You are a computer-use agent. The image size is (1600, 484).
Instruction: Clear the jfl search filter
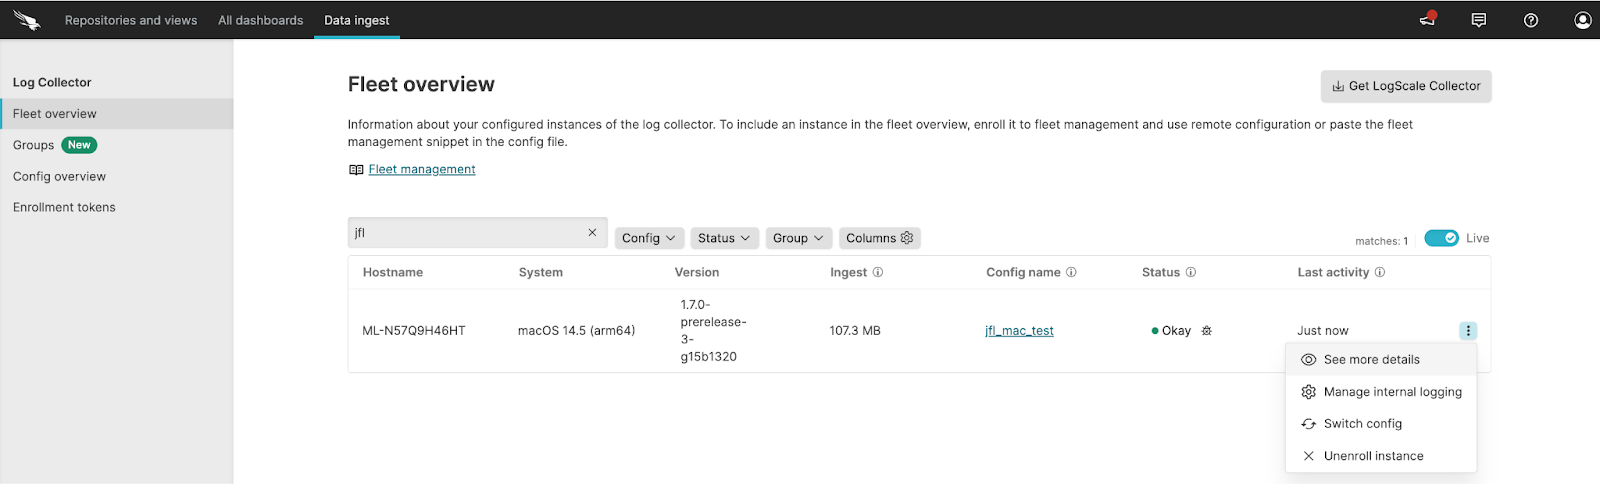tap(592, 233)
